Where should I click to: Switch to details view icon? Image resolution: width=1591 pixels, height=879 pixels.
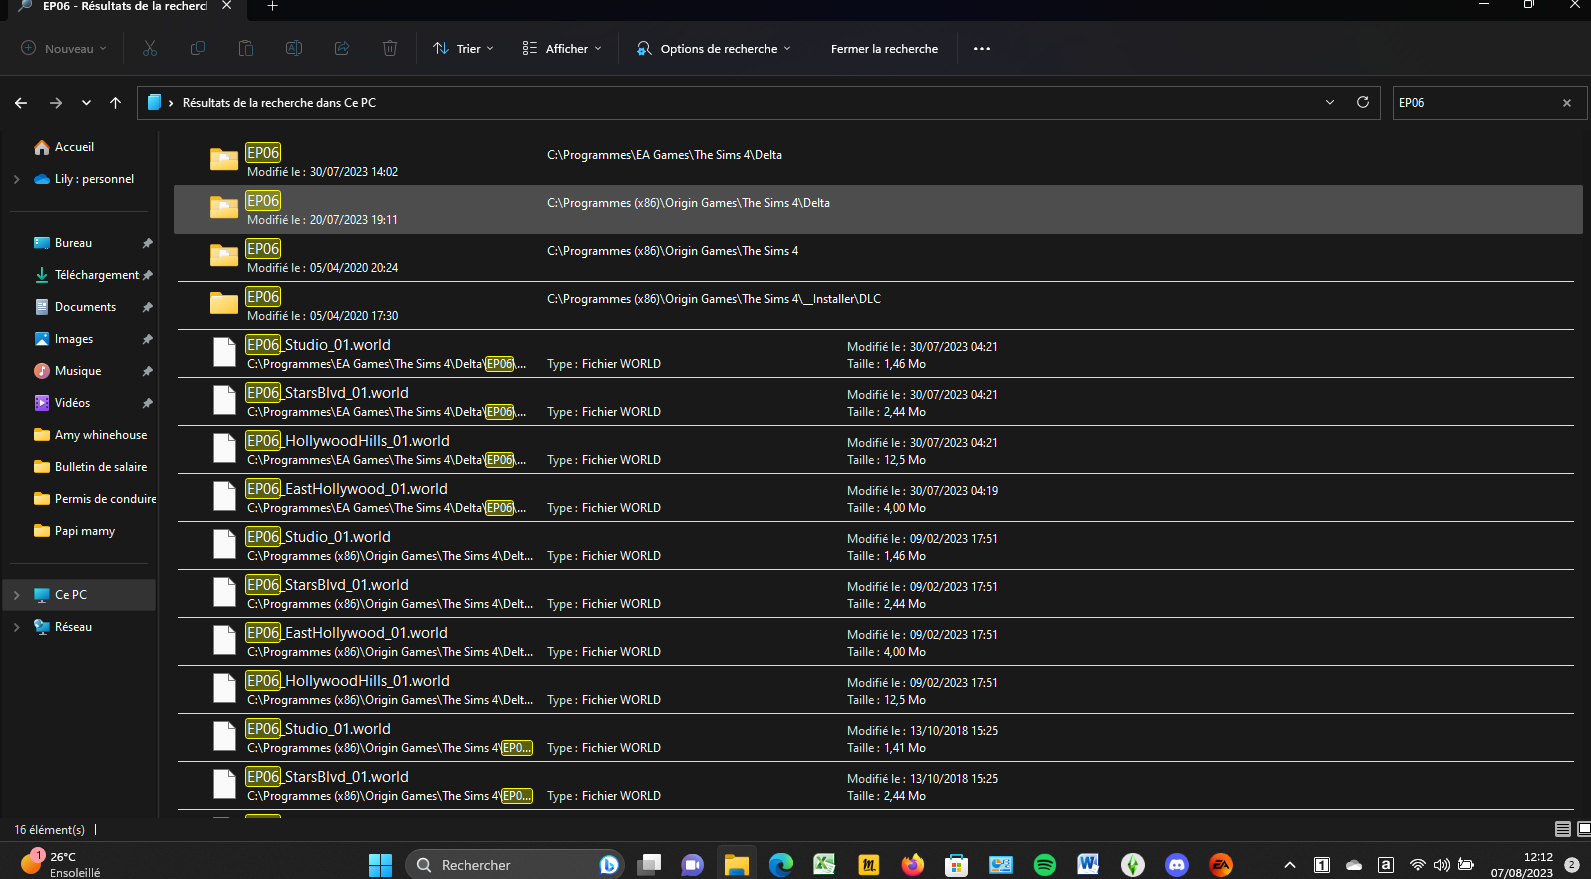coord(1563,829)
